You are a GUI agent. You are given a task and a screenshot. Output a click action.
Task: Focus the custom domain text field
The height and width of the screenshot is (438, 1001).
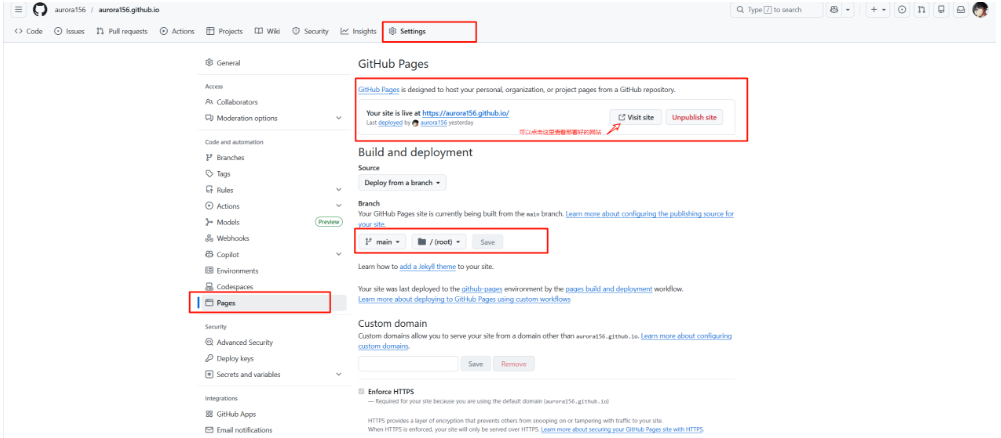pyautogui.click(x=408, y=364)
